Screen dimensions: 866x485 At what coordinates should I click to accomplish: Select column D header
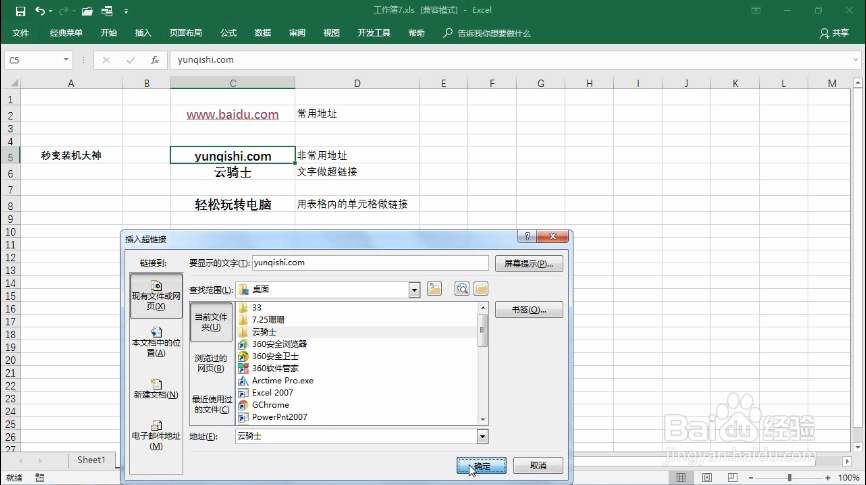(357, 83)
